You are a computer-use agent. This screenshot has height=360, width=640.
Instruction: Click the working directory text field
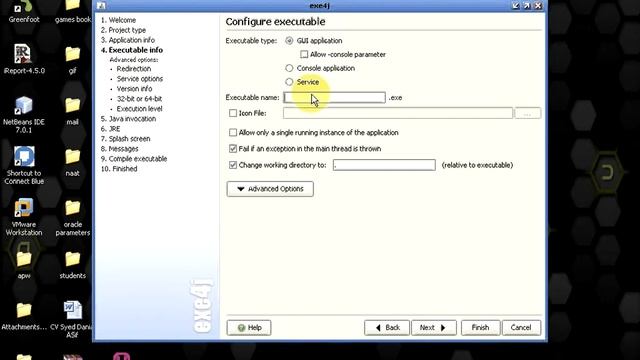[384, 165]
